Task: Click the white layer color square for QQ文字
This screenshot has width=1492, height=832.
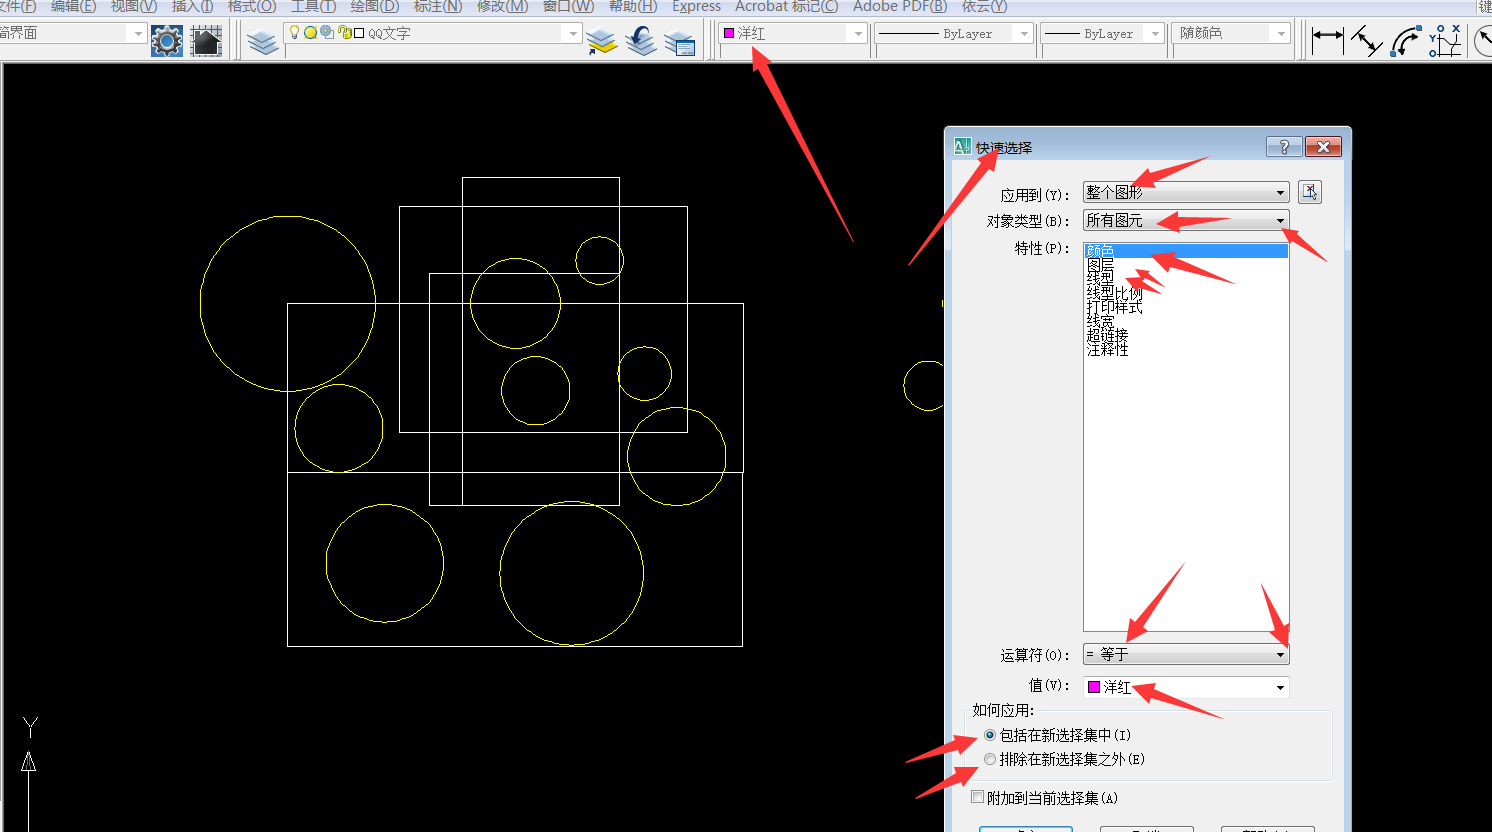Action: (x=359, y=33)
